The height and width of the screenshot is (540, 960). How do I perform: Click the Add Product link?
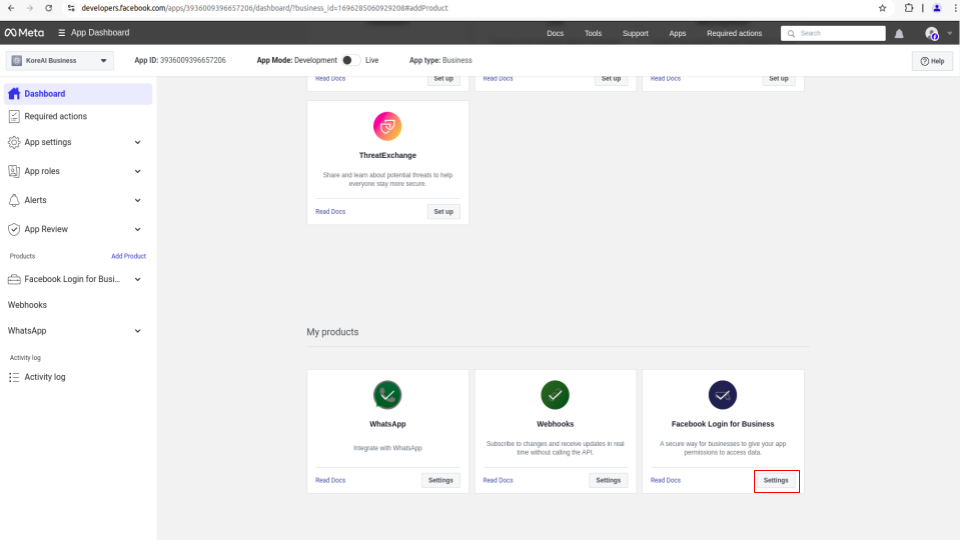coord(128,256)
